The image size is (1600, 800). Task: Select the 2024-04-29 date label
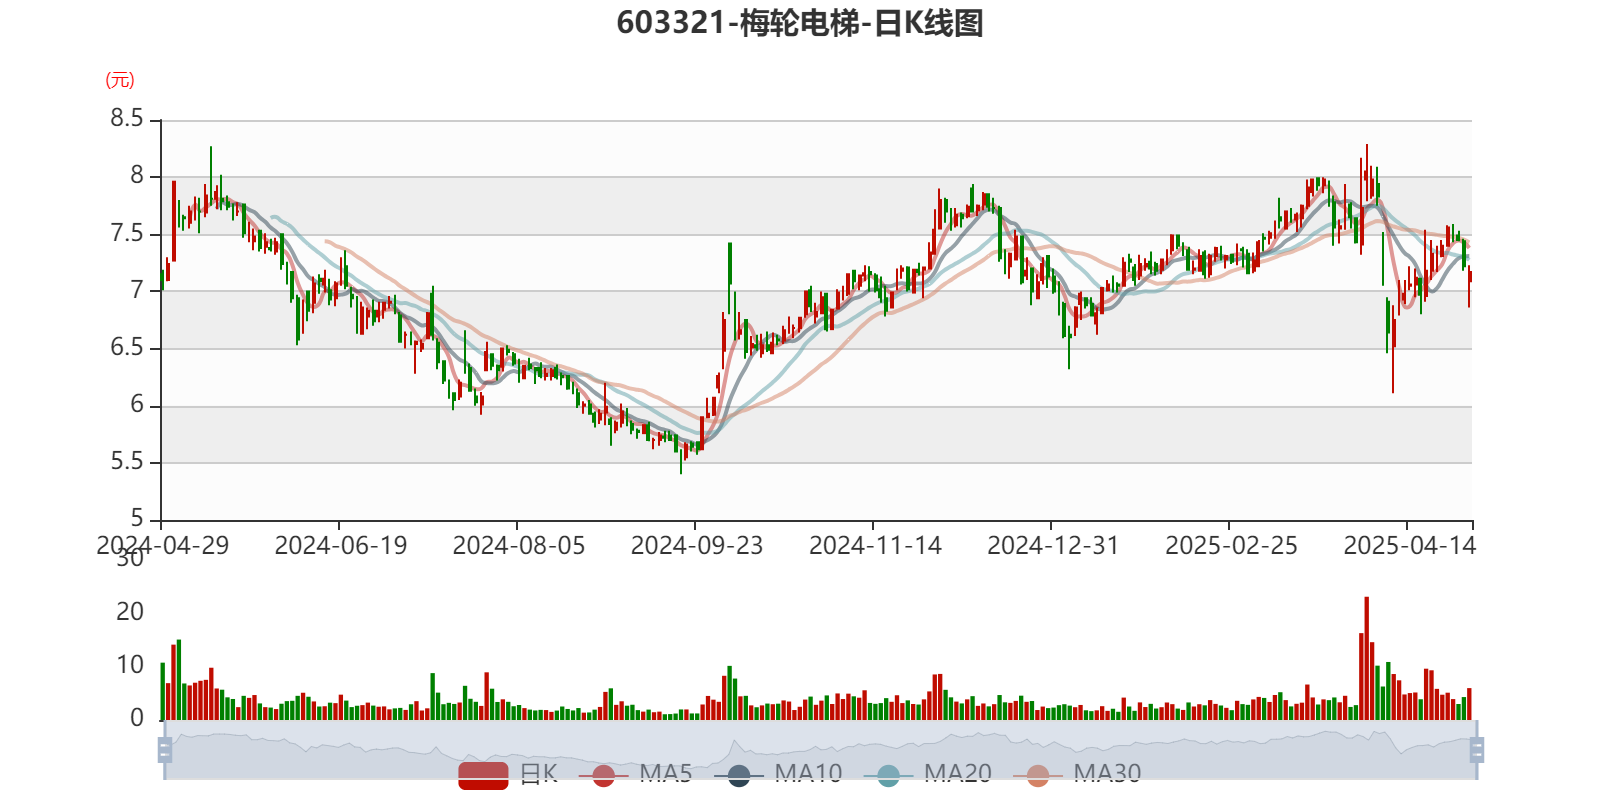(162, 546)
